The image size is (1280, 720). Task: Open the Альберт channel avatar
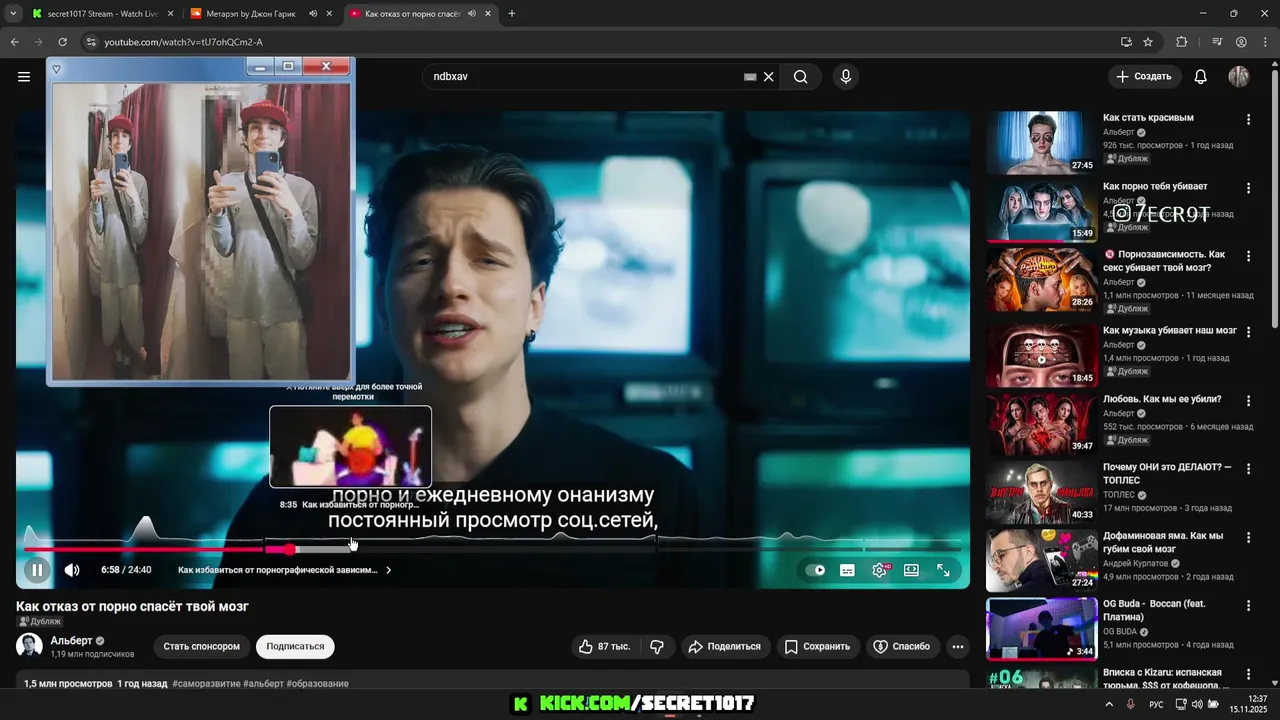(29, 646)
